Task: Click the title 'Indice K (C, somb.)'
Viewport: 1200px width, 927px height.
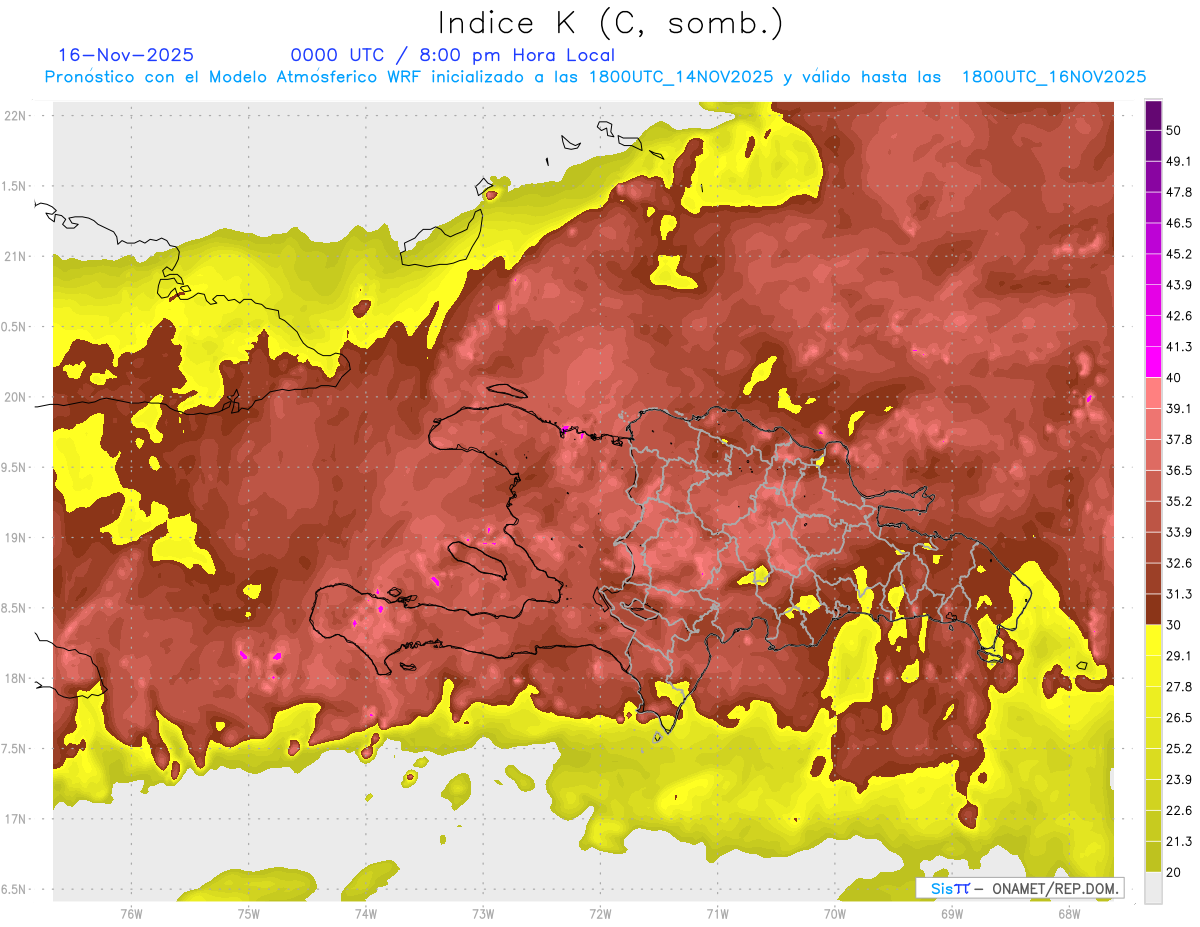Action: 611,23
